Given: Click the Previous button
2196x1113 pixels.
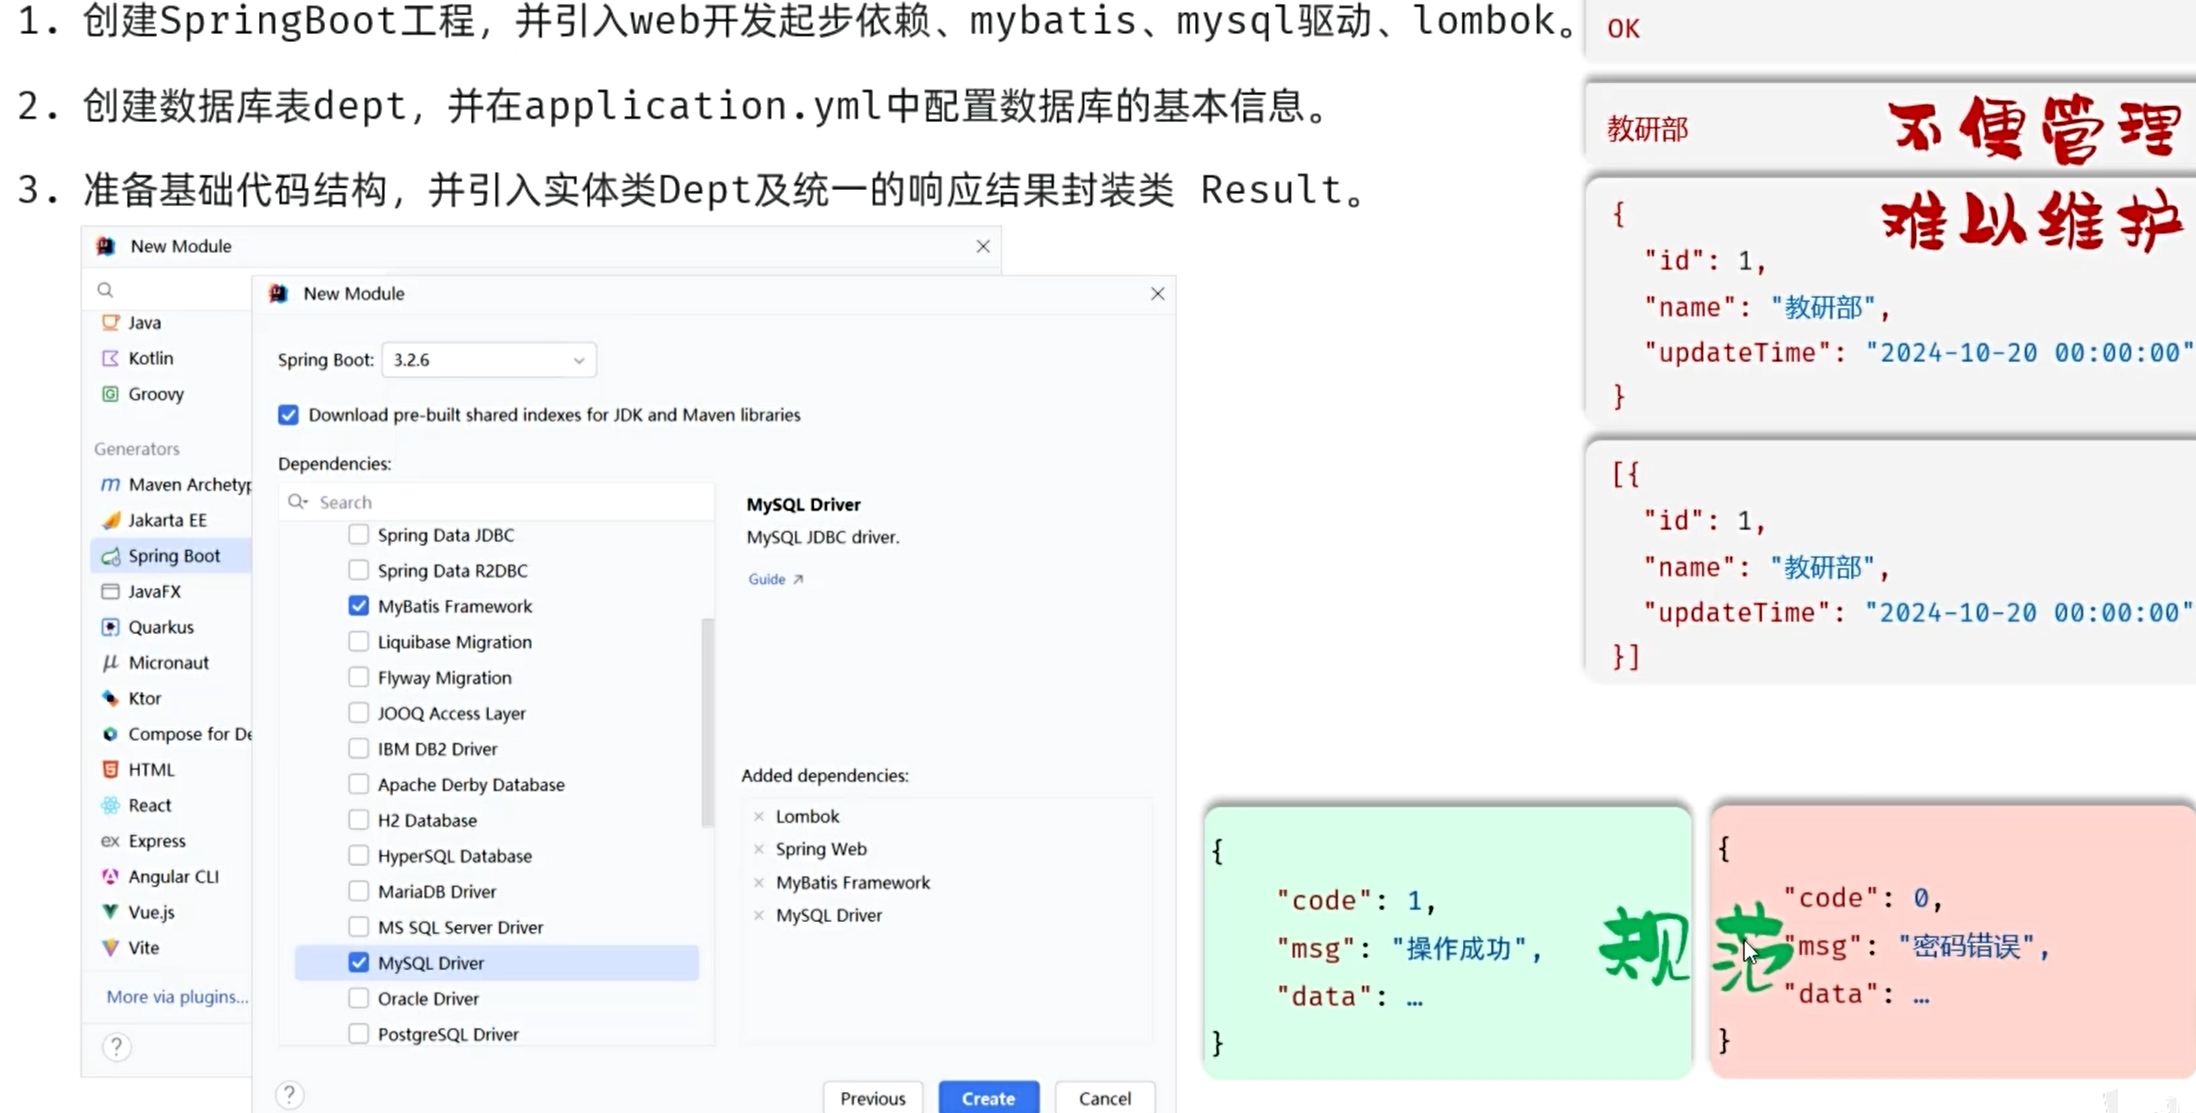Looking at the screenshot, I should tap(873, 1098).
